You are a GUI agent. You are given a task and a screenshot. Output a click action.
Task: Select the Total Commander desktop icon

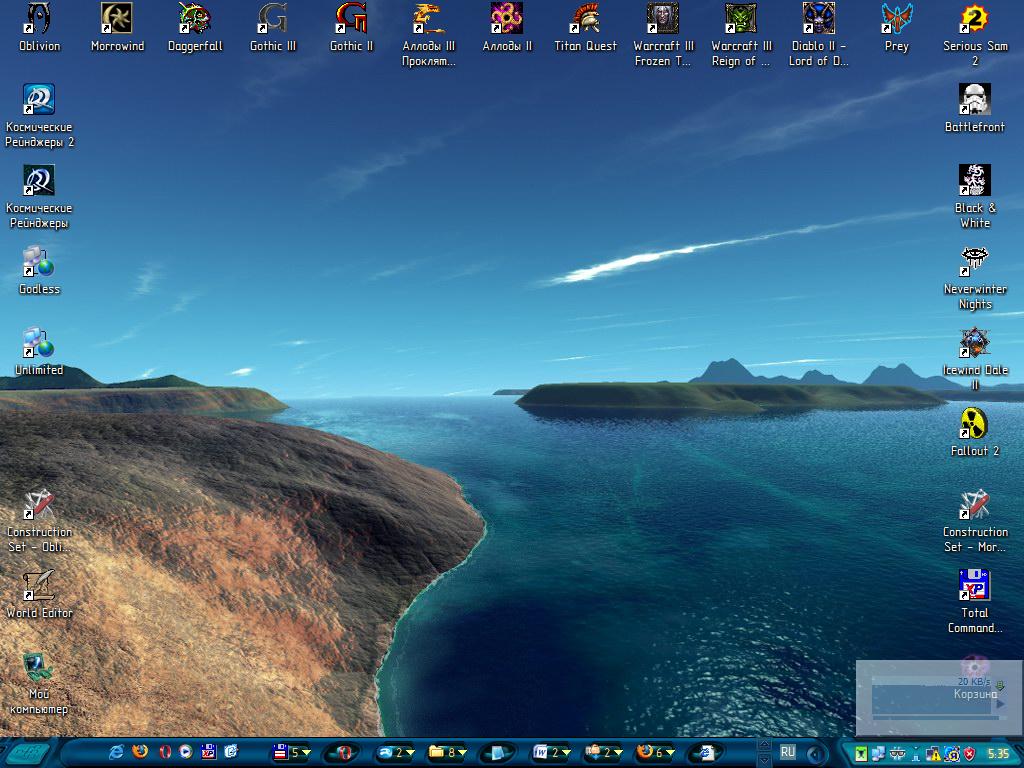pos(974,601)
